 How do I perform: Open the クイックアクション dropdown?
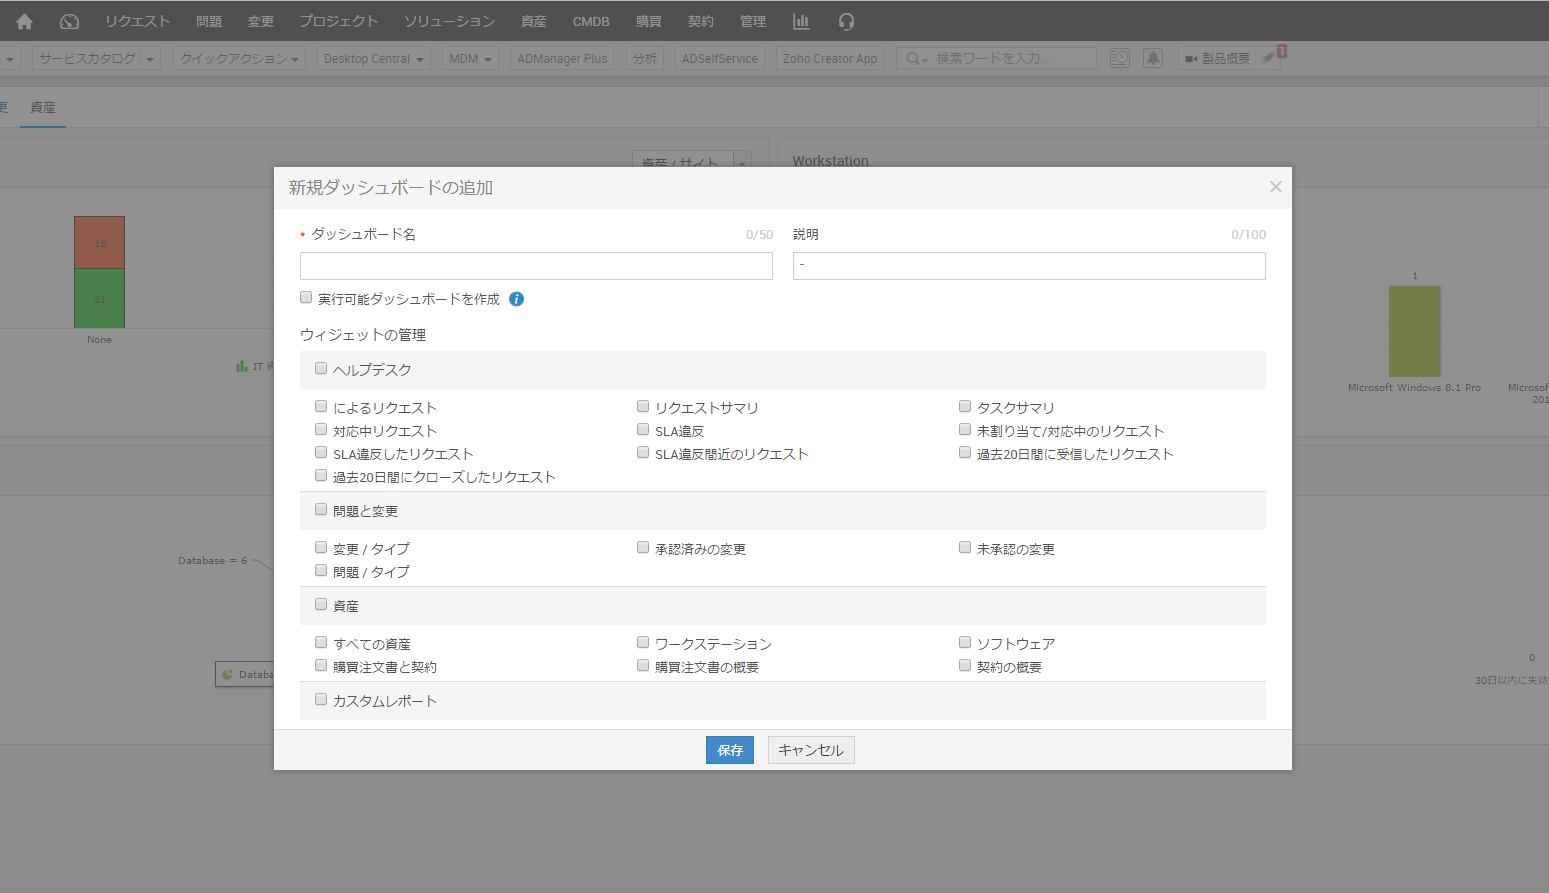[240, 58]
